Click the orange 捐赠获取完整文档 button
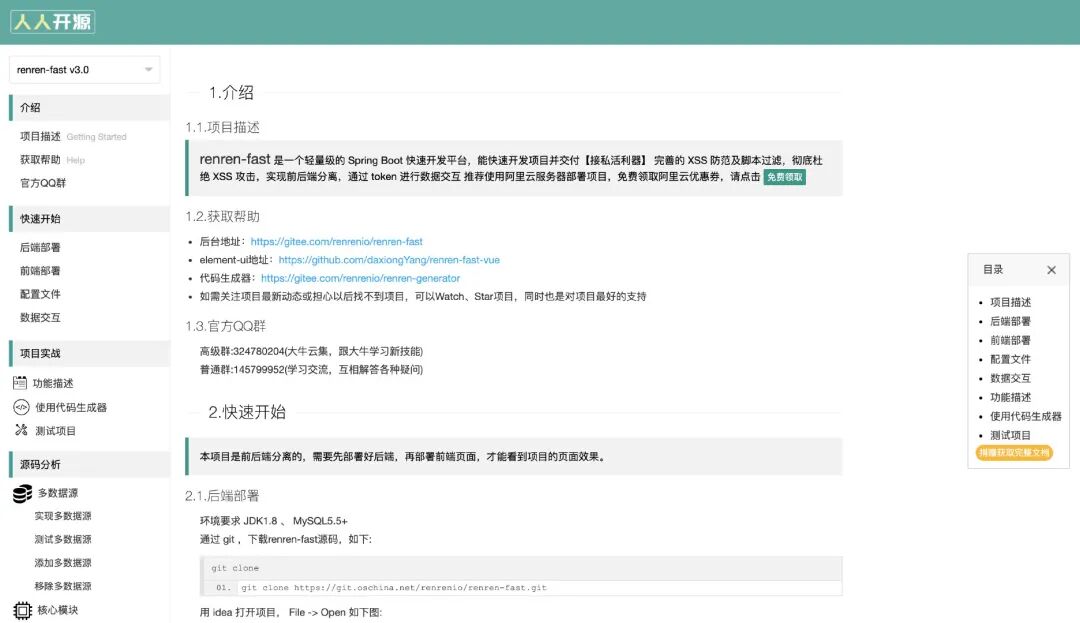 pyautogui.click(x=1014, y=453)
